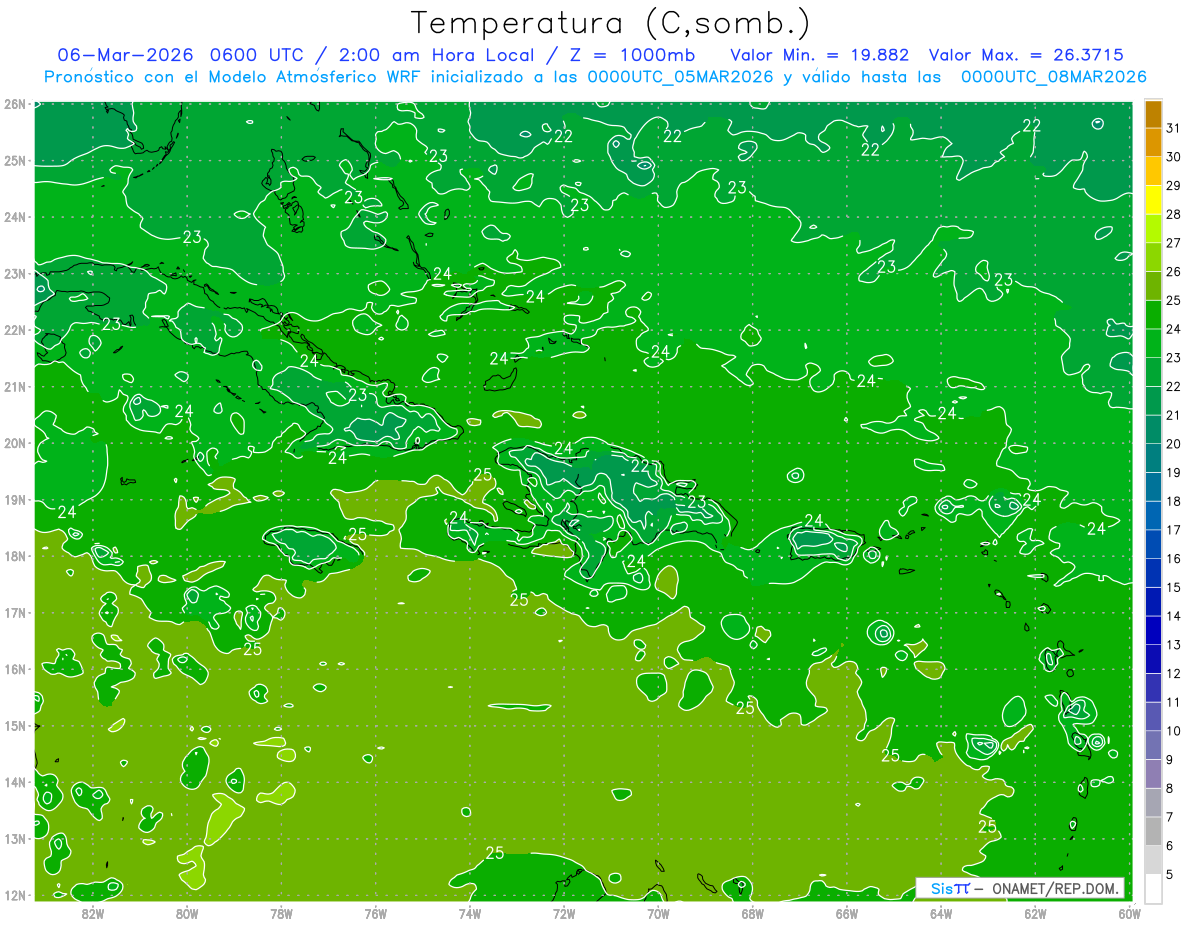Click 'Valor Min. = 19.882' text
Viewport: 1200px width, 927px height.
click(x=820, y=55)
